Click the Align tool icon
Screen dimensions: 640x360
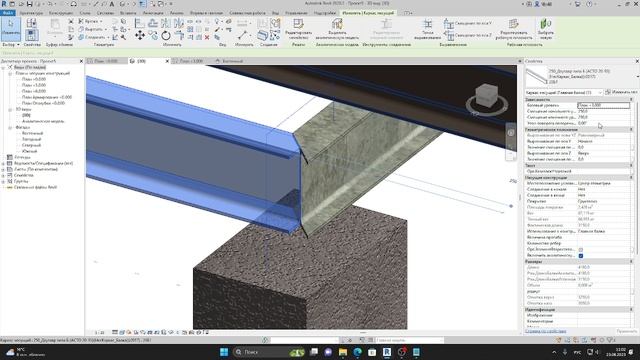(140, 23)
